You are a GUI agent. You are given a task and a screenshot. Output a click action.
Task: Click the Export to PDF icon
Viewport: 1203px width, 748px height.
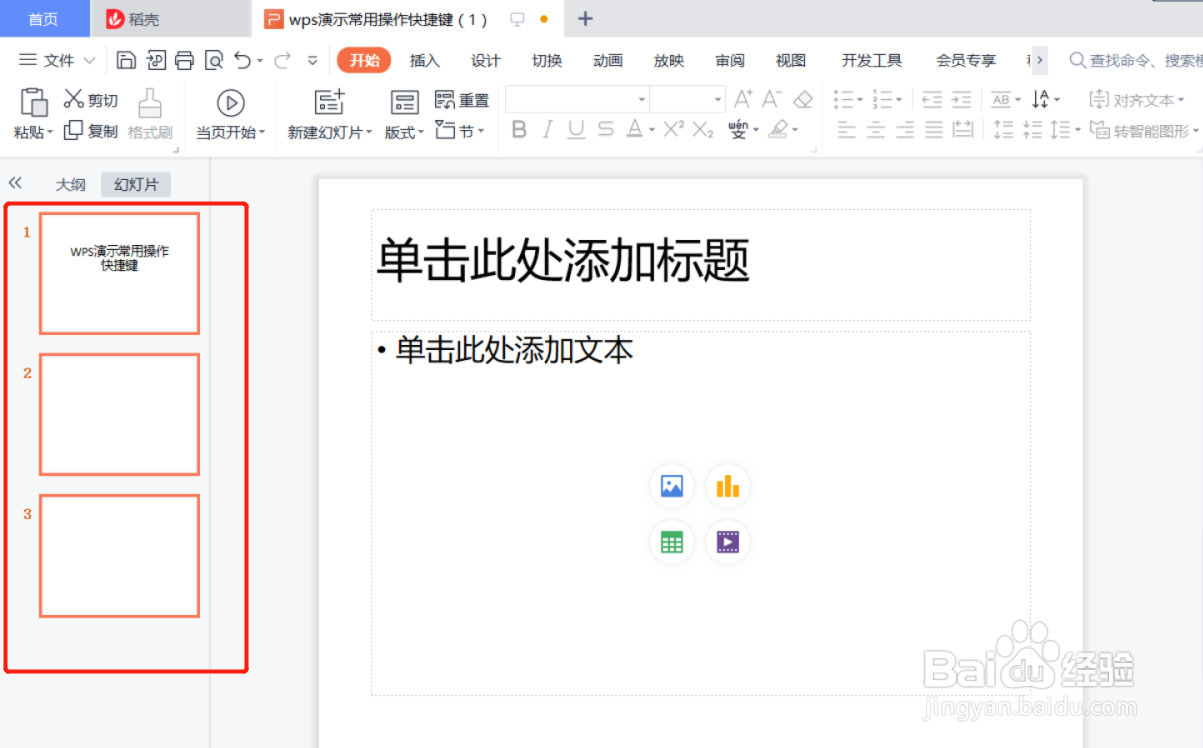155,61
